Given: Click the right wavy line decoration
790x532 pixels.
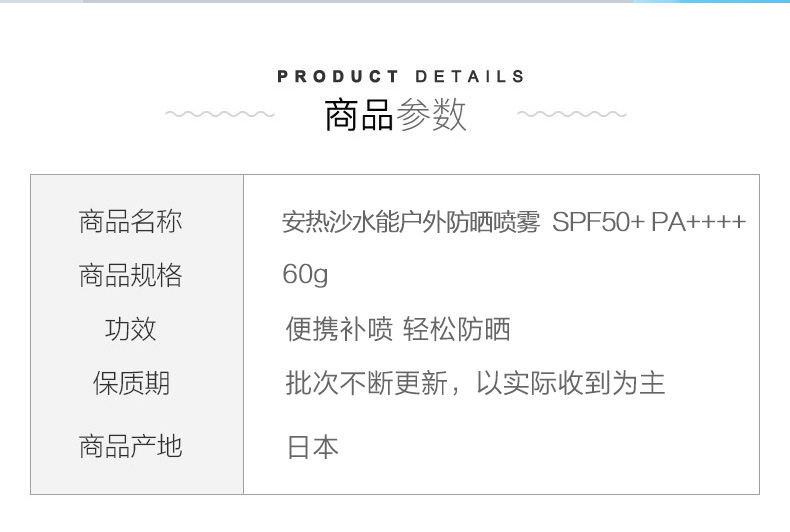Looking at the screenshot, I should (x=572, y=114).
